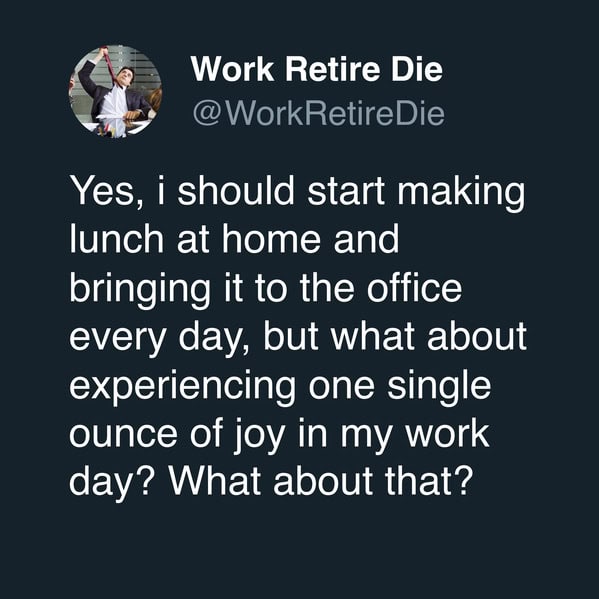
Task: Click the red tie in the avatar photo
Action: coord(110,65)
